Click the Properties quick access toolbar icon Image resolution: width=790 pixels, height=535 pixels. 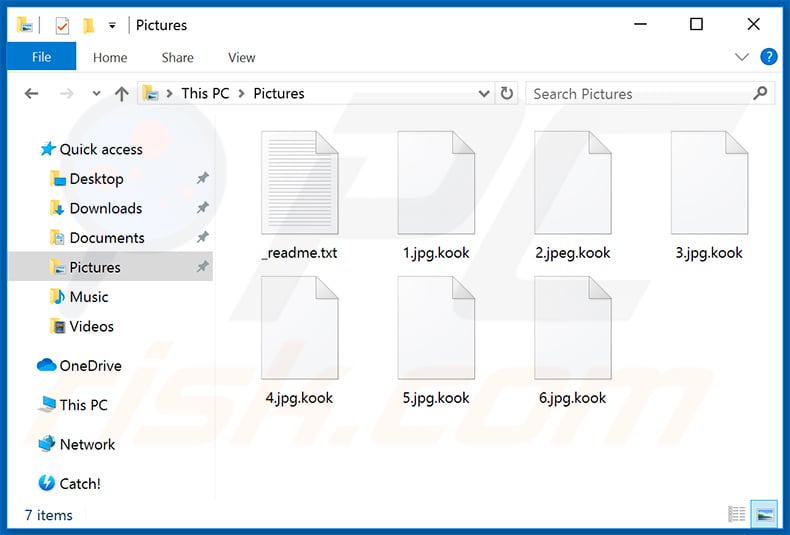point(62,25)
